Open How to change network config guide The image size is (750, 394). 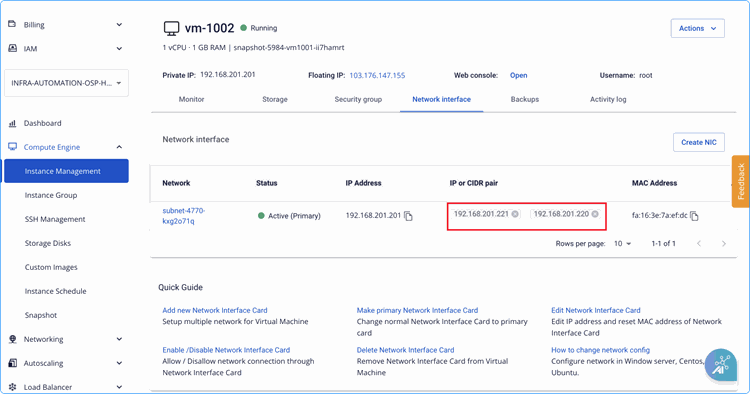tap(600, 350)
